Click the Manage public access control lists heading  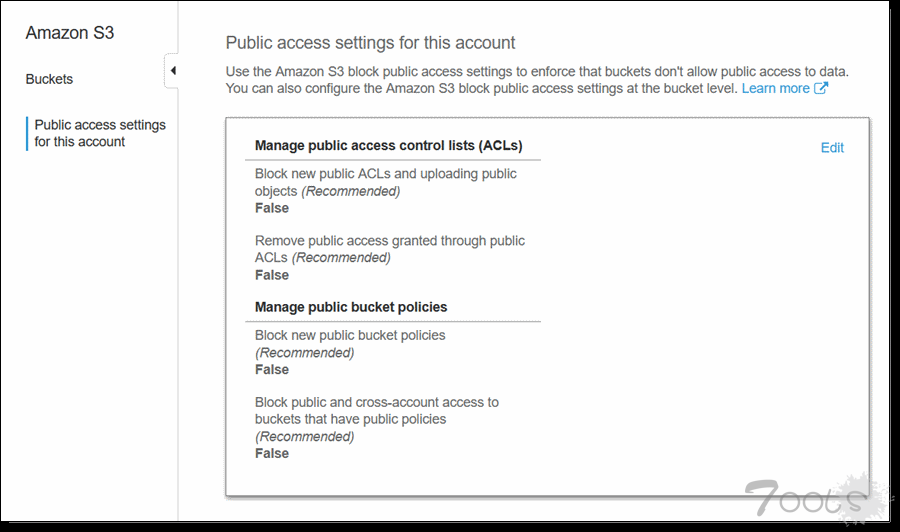[388, 145]
